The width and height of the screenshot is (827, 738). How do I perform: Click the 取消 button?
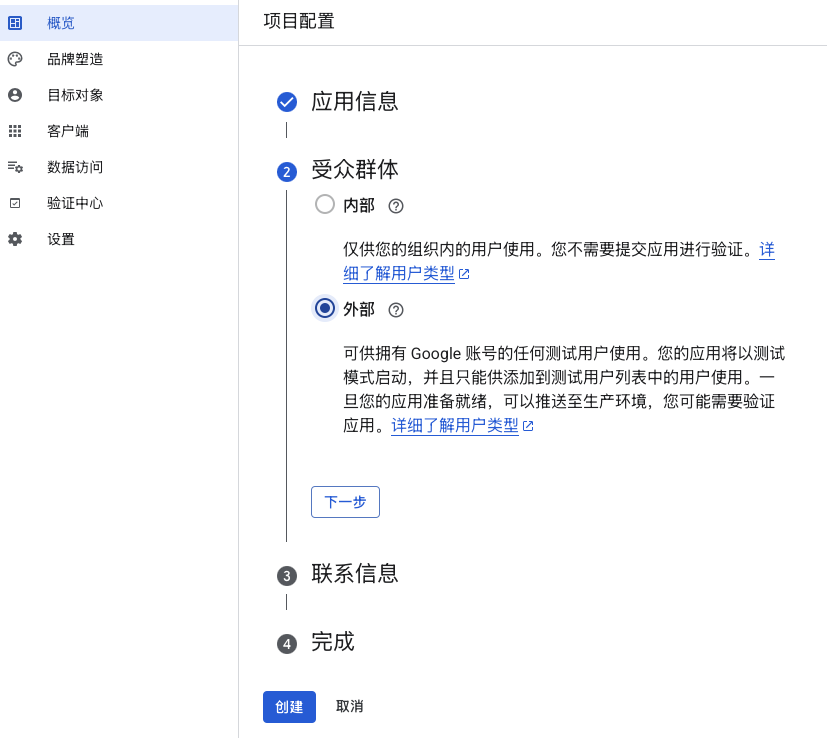(x=349, y=706)
